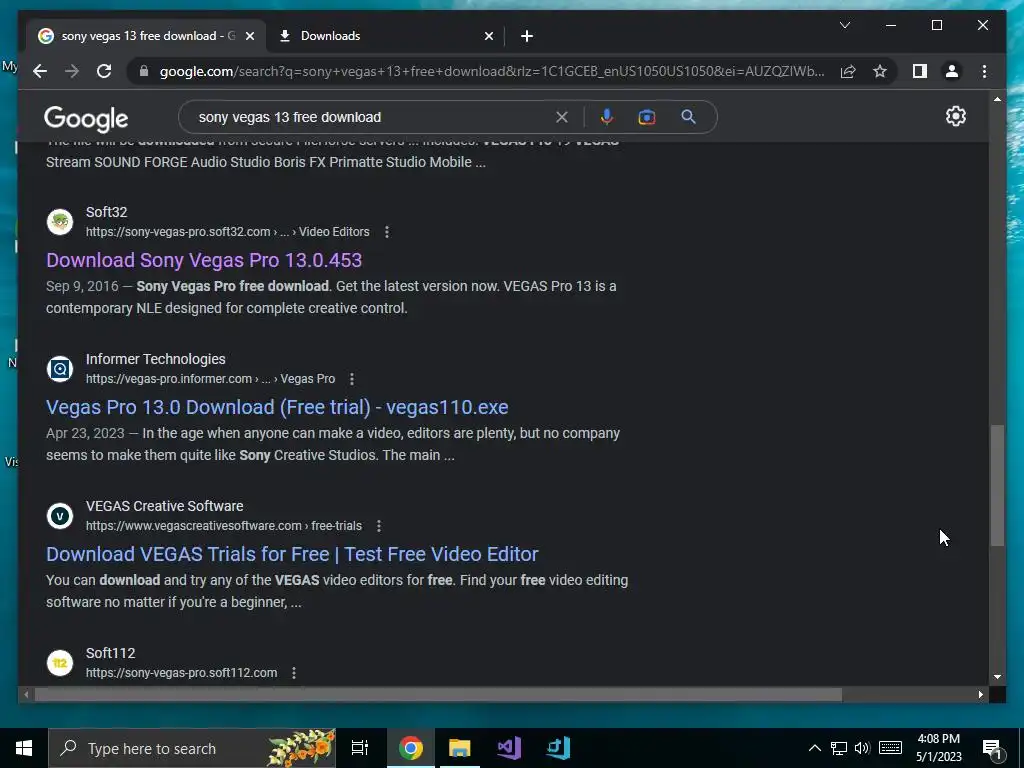
Task: Open more options for VEGAS Creative Software result
Action: coord(379,526)
